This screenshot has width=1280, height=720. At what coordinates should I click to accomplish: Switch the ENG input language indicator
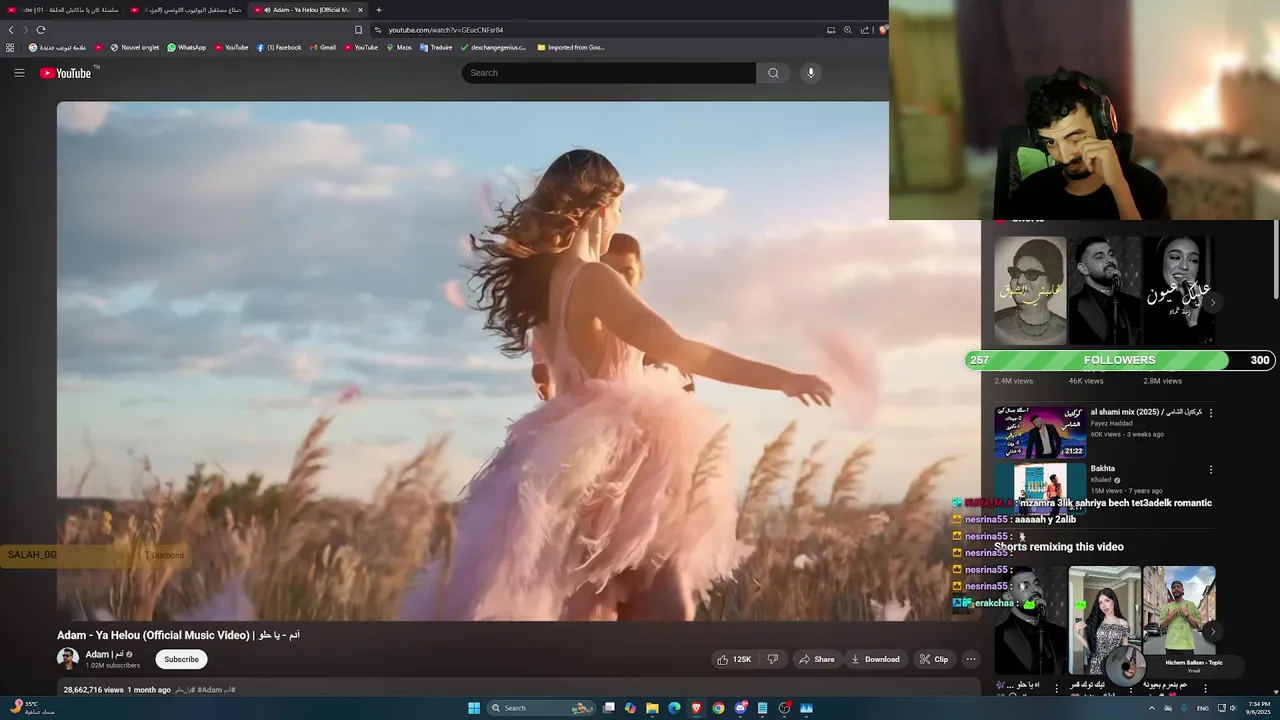click(1203, 708)
